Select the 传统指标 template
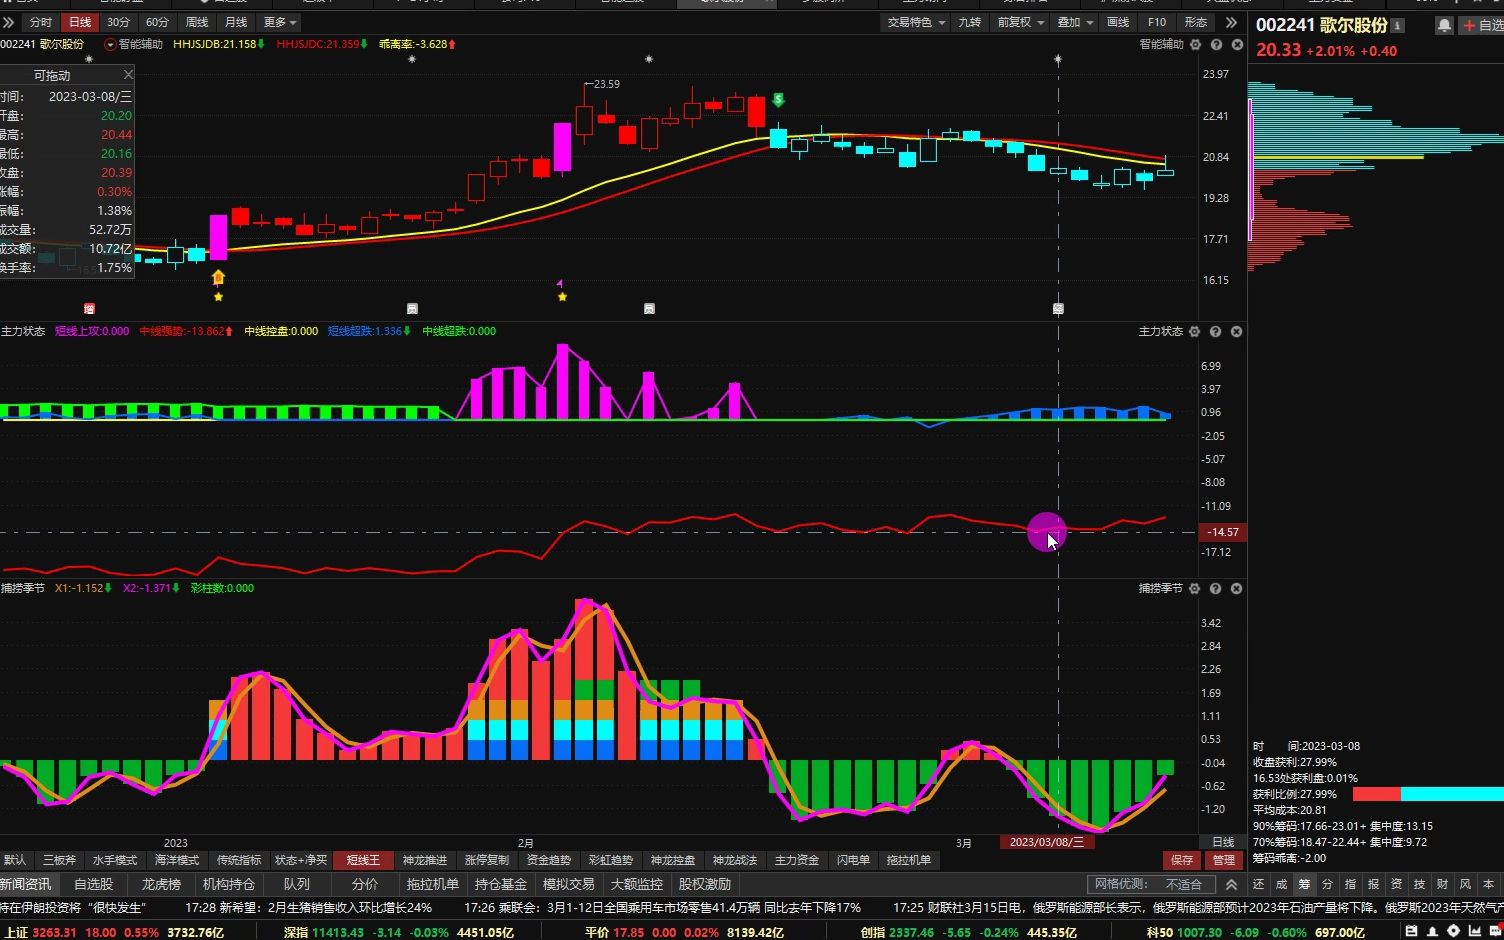The height and width of the screenshot is (940, 1504). [x=239, y=861]
